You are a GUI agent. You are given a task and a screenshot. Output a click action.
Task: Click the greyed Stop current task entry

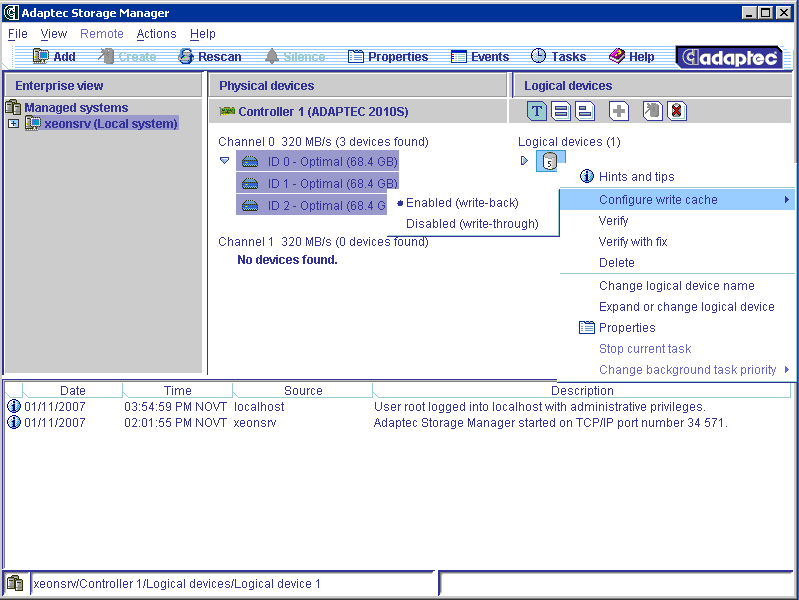[677, 349]
